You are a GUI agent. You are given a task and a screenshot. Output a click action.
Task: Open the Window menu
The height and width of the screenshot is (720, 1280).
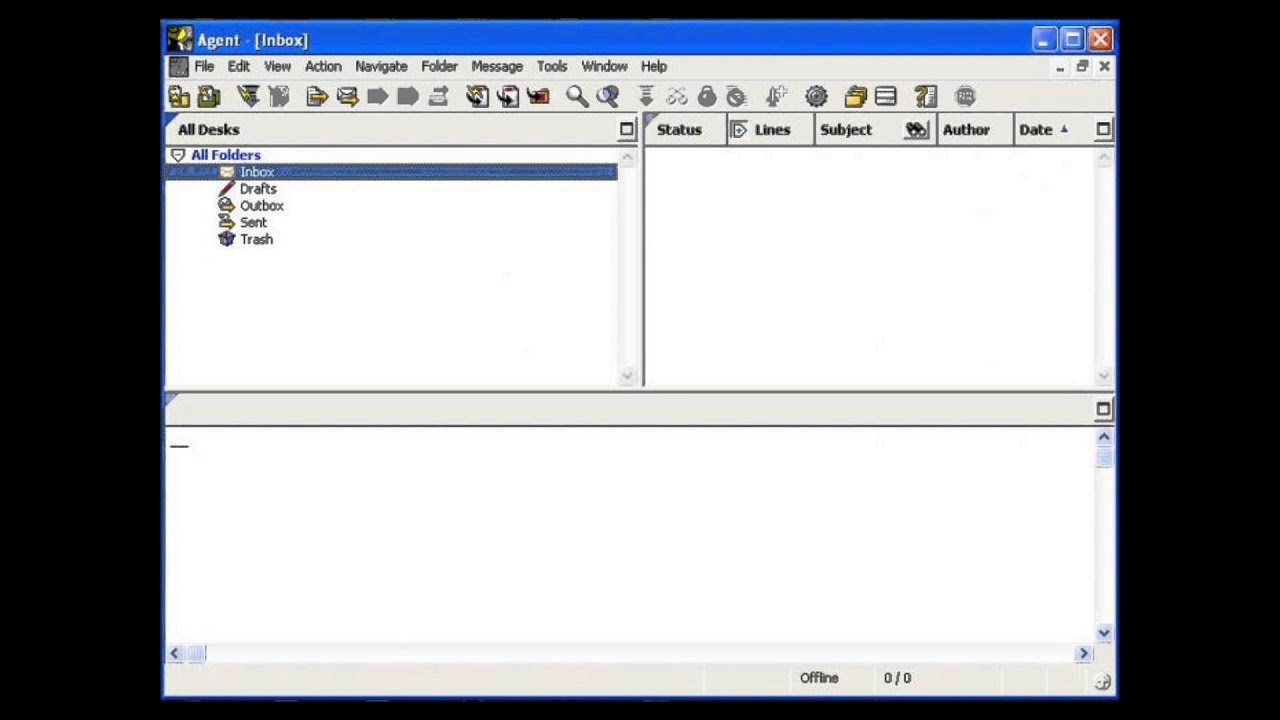coord(604,66)
